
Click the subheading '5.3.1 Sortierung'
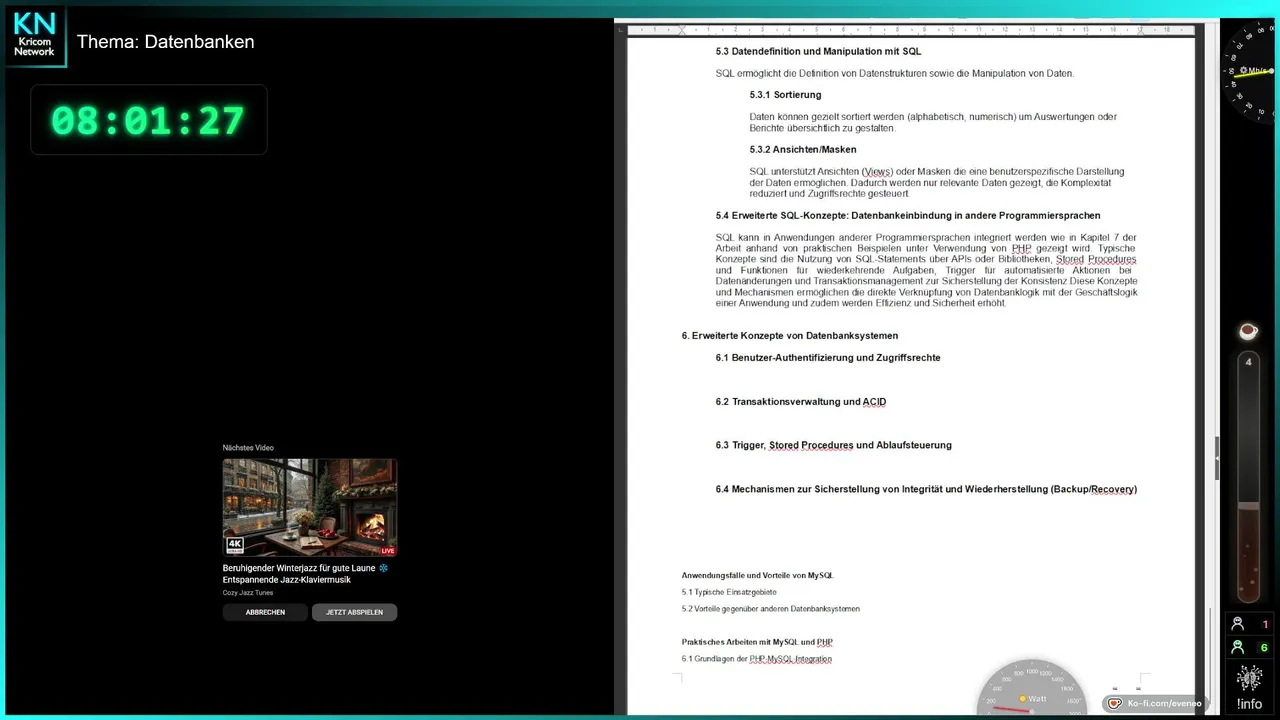coord(785,95)
